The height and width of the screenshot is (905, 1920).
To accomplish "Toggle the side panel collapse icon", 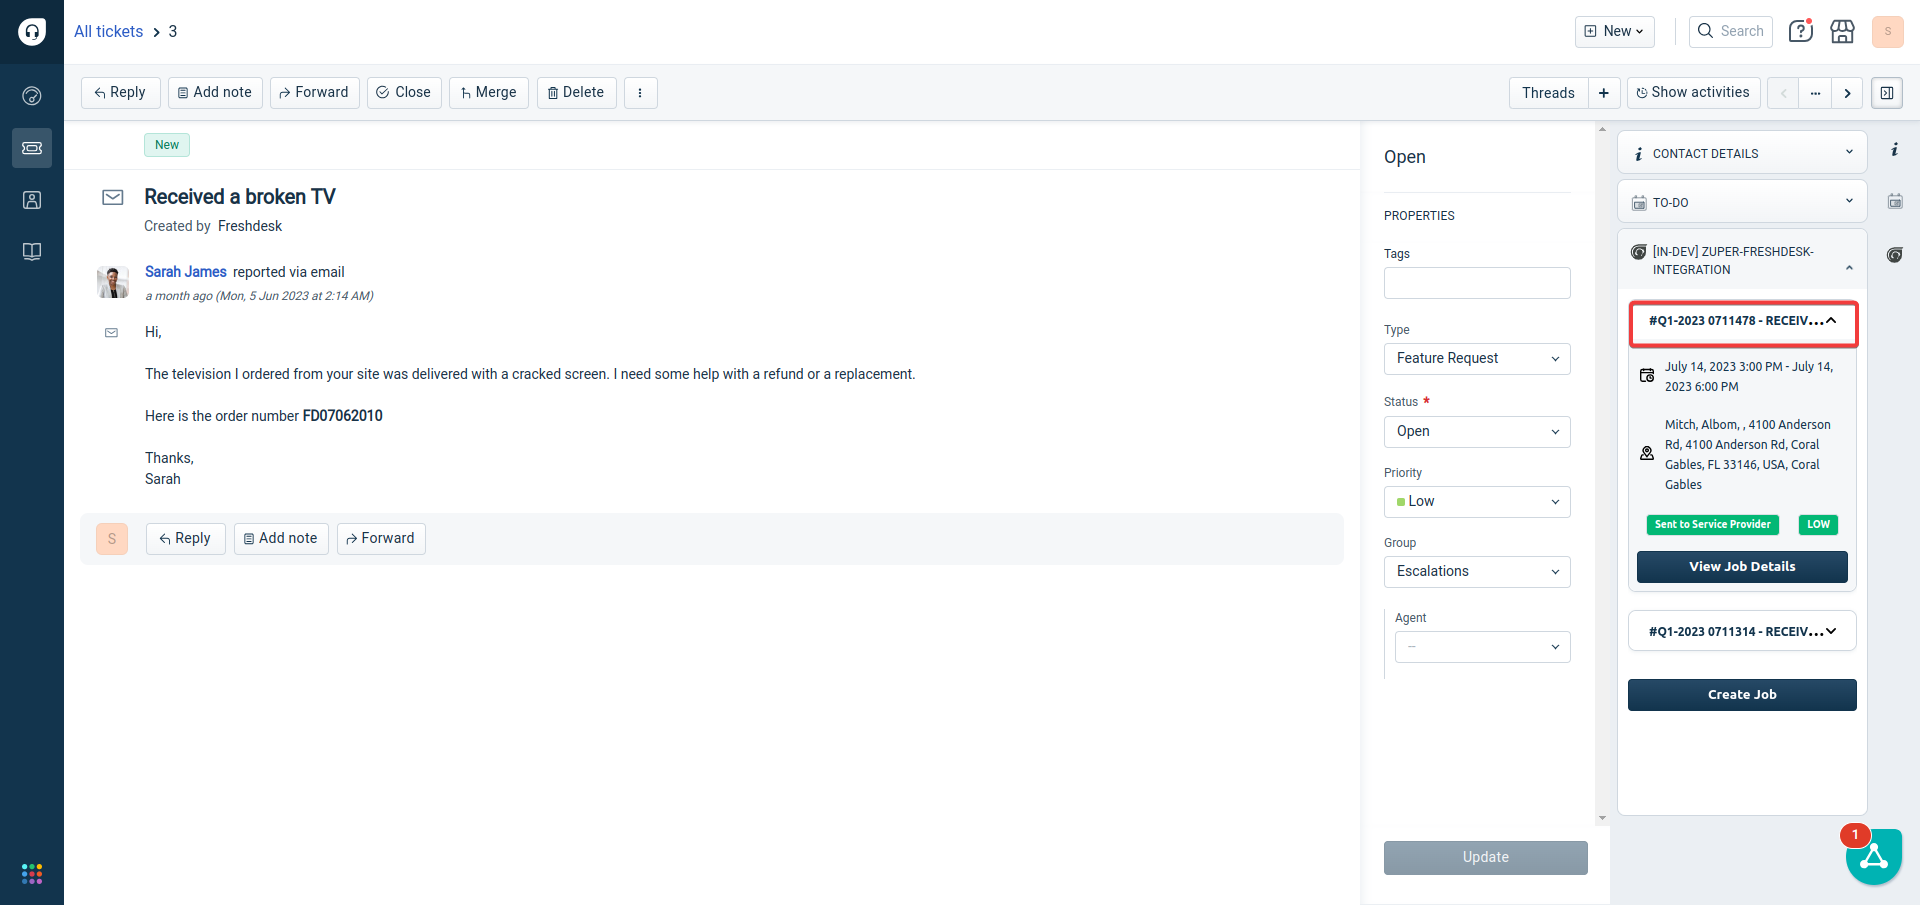I will (1886, 93).
